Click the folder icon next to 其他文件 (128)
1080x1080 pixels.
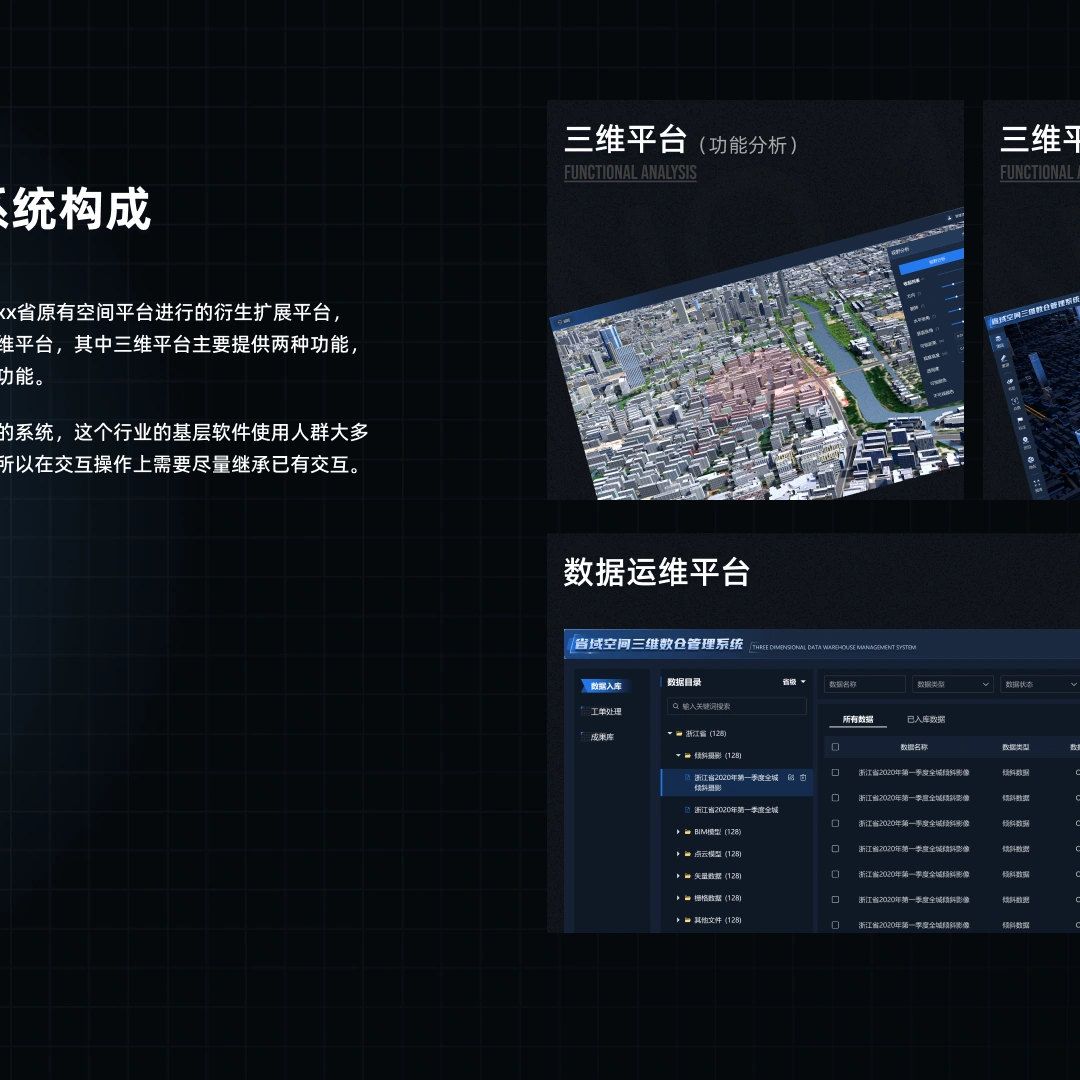pyautogui.click(x=687, y=920)
